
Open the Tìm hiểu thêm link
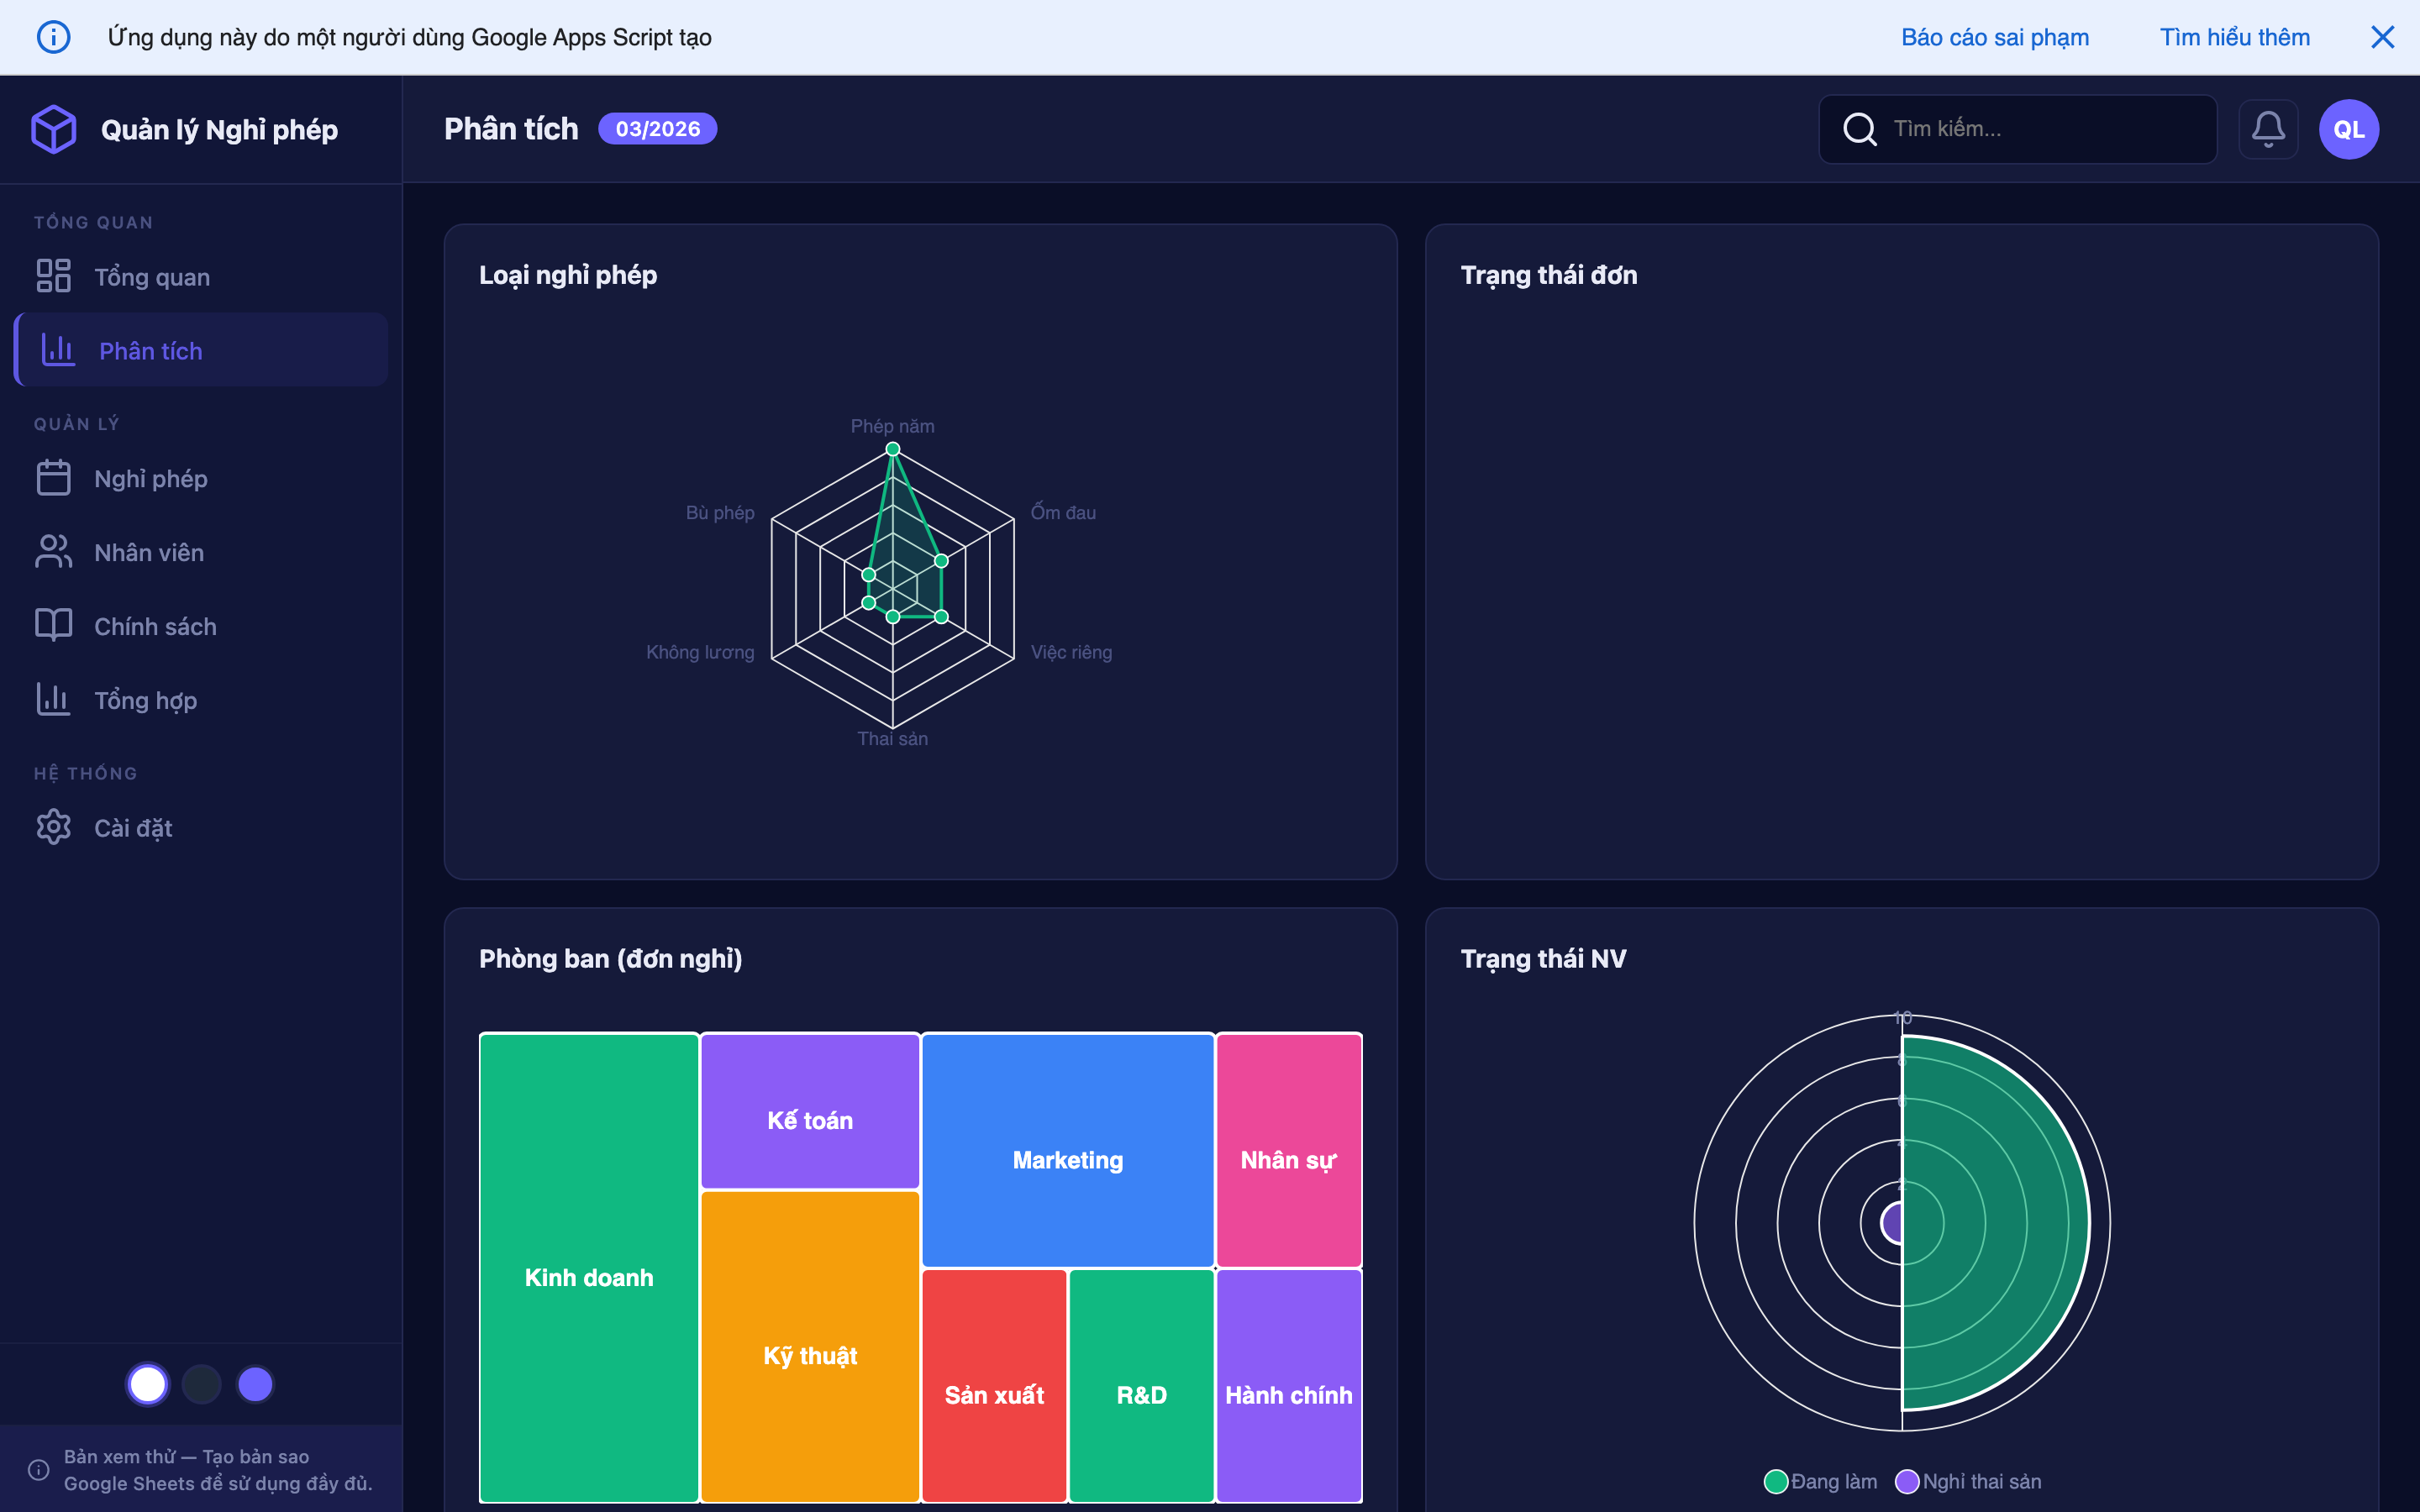tap(2234, 36)
